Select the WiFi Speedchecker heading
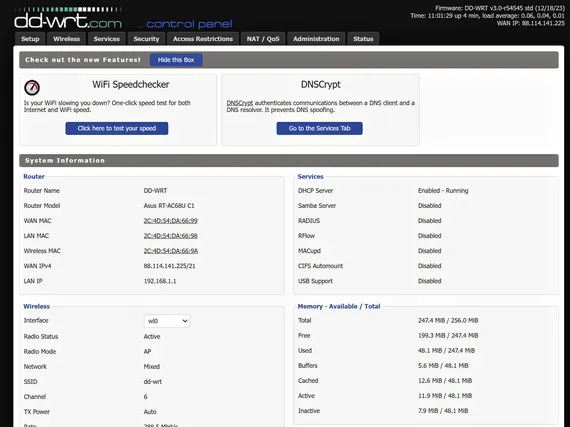 pyautogui.click(x=131, y=85)
